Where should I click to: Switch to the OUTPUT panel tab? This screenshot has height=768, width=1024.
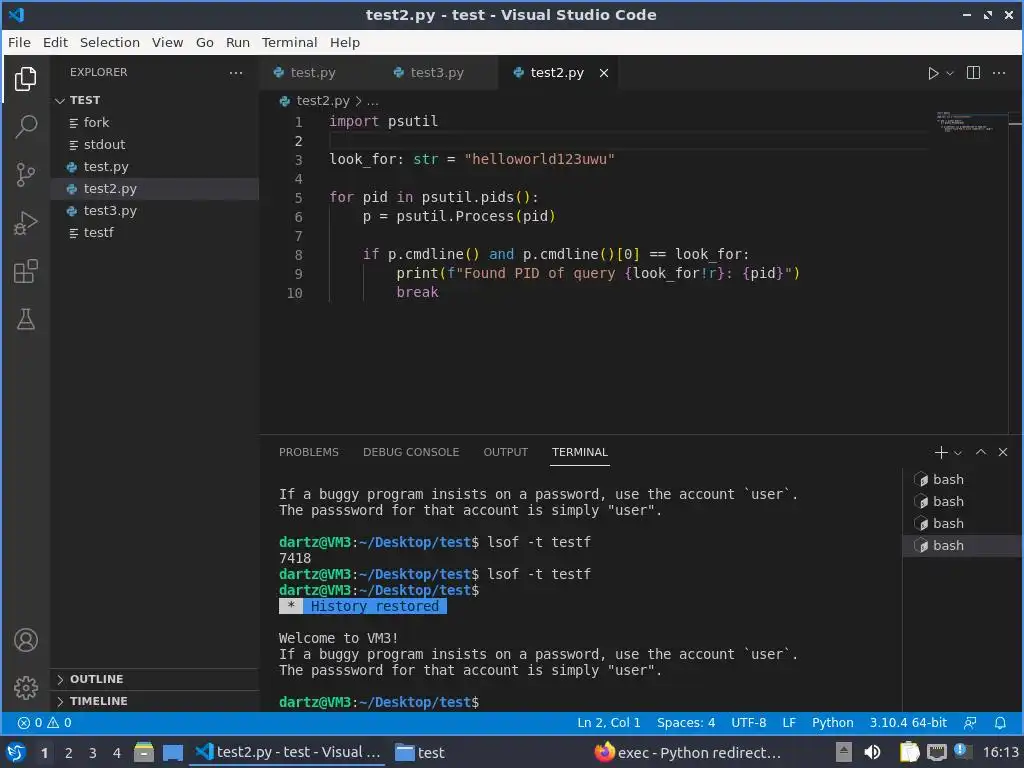pyautogui.click(x=505, y=452)
